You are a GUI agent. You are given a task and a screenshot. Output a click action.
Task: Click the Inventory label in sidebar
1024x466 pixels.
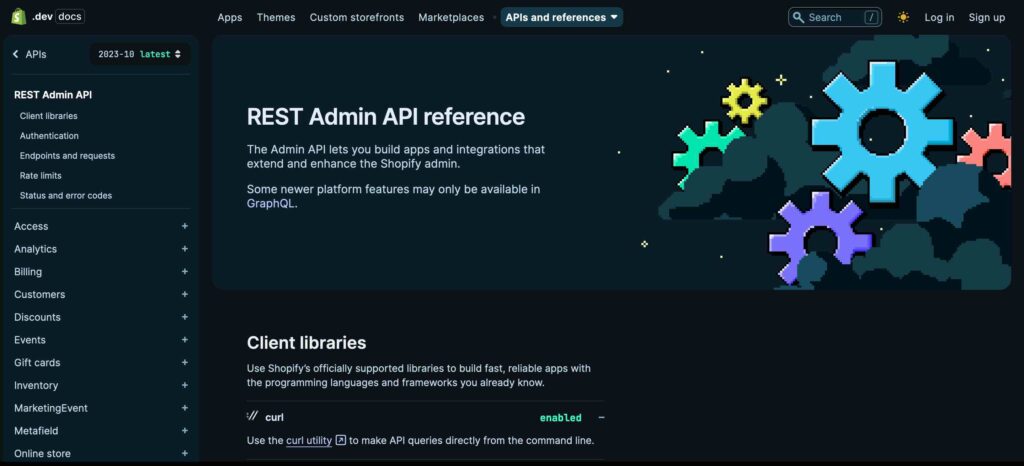tap(36, 385)
